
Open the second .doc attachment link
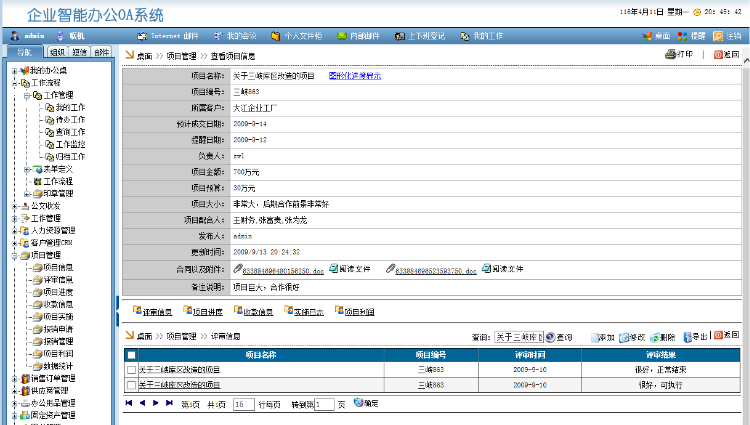436,271
